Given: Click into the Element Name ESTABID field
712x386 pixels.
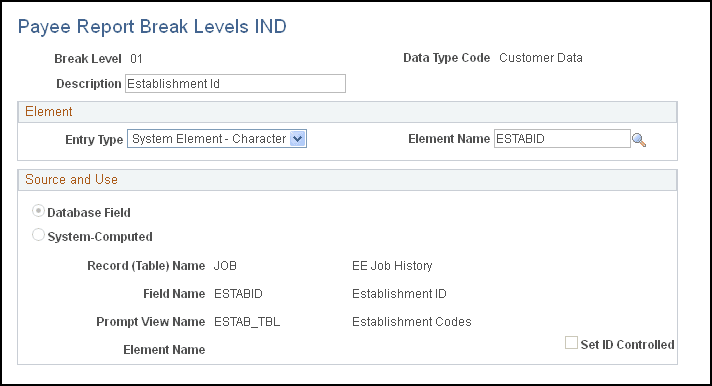Looking at the screenshot, I should click(562, 139).
